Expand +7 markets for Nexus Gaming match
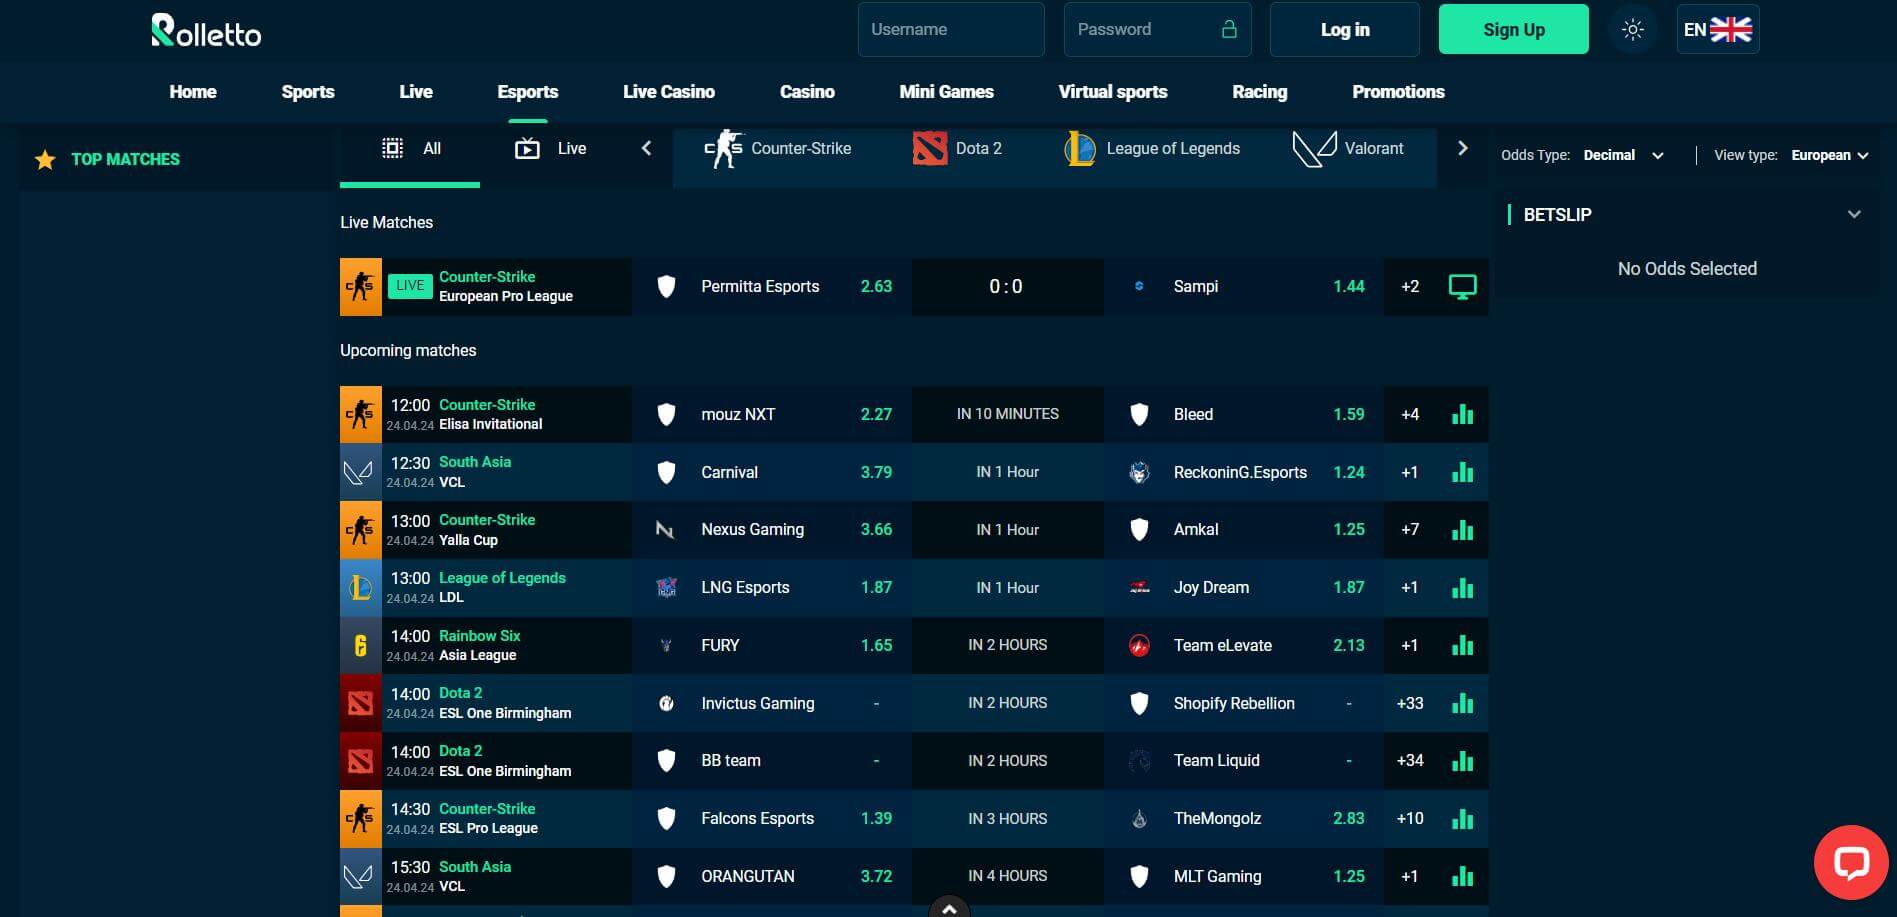The image size is (1897, 917). [1409, 529]
